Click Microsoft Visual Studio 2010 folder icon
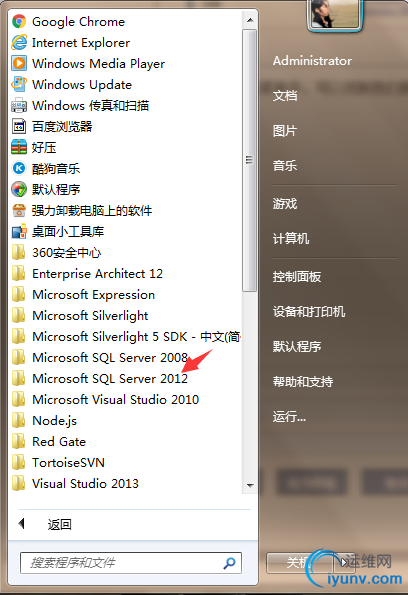Viewport: 408px width, 595px height. tap(19, 399)
